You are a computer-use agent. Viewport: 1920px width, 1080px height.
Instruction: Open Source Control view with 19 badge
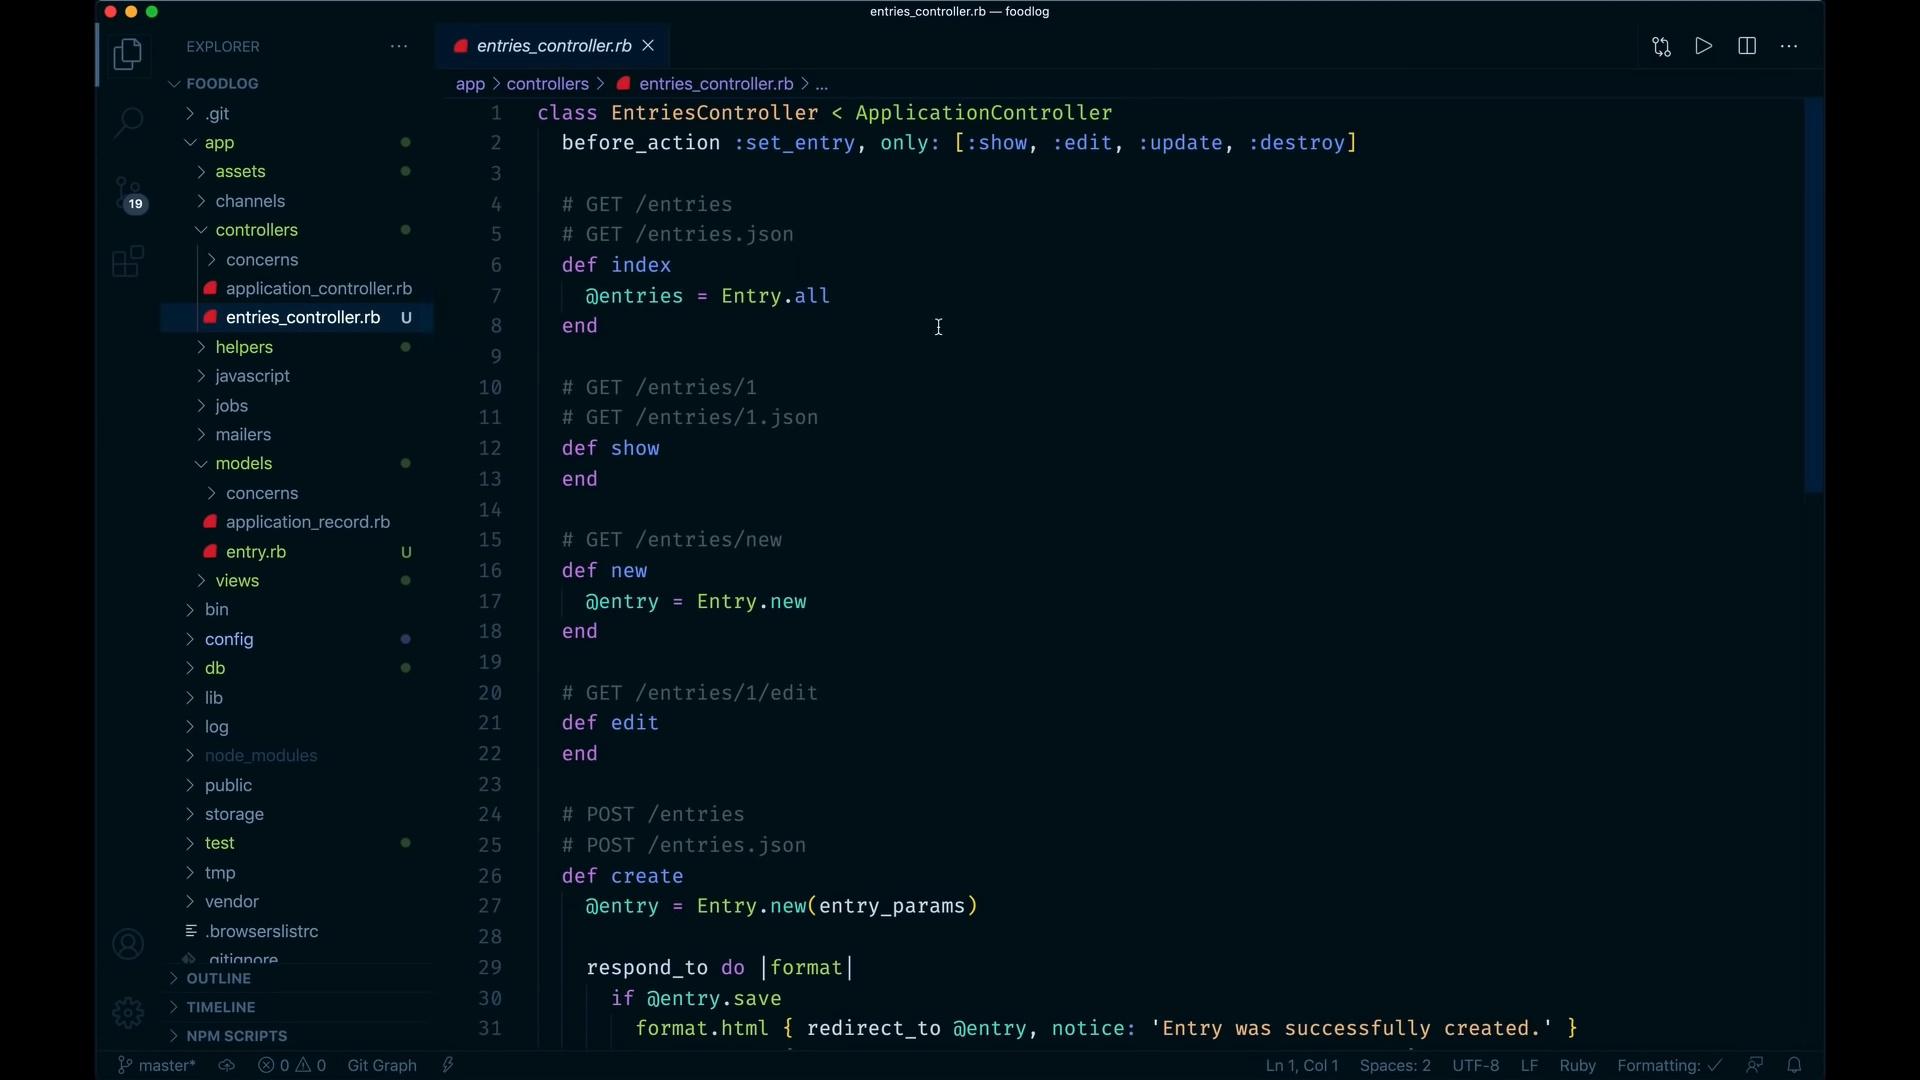[129, 194]
